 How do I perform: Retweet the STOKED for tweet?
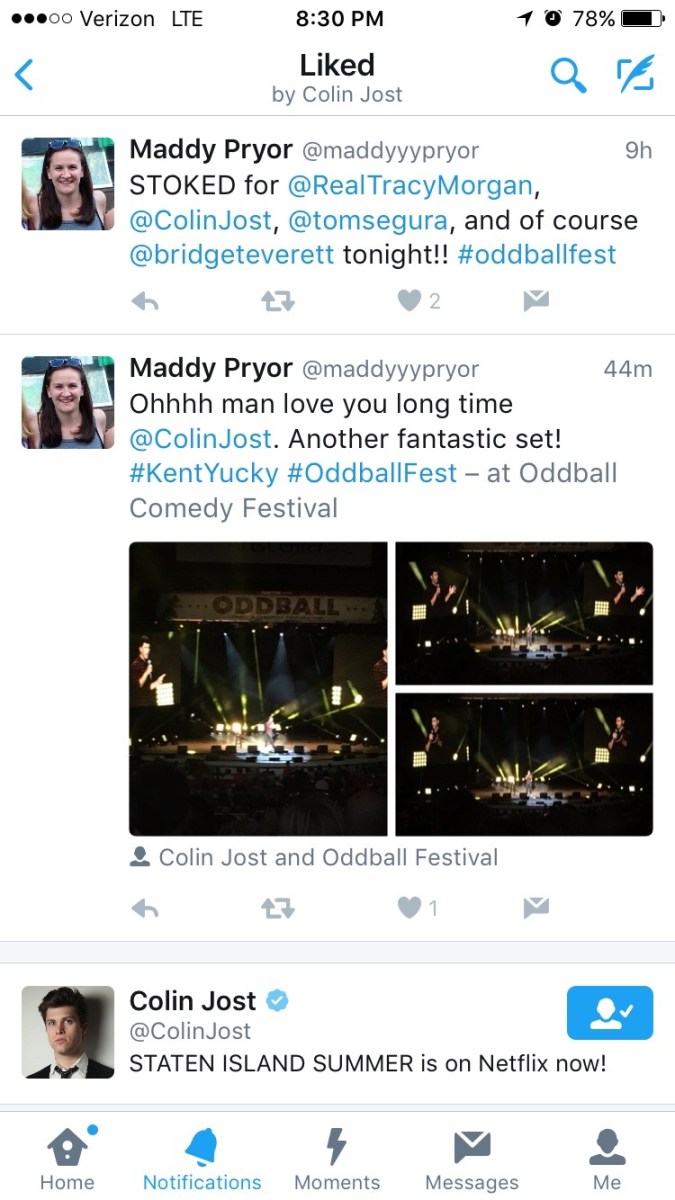point(277,300)
